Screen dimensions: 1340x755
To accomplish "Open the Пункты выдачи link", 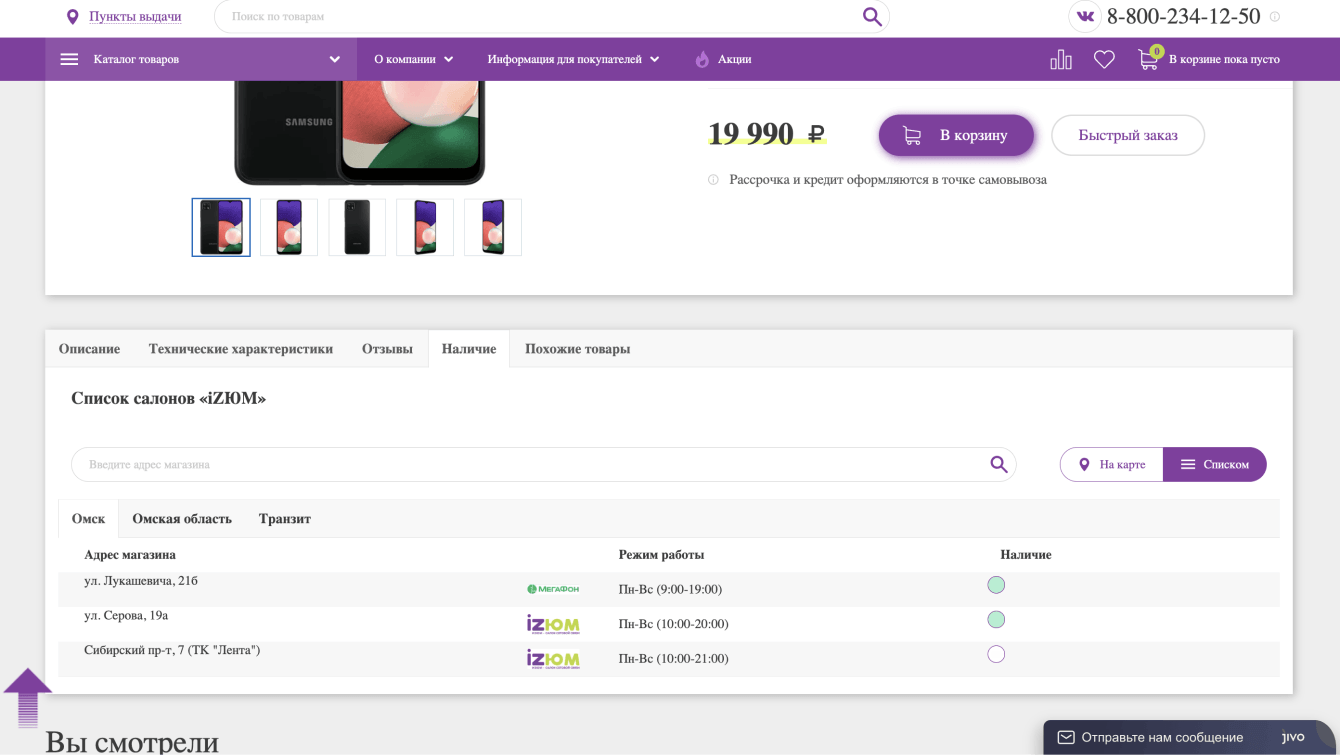I will tap(135, 17).
